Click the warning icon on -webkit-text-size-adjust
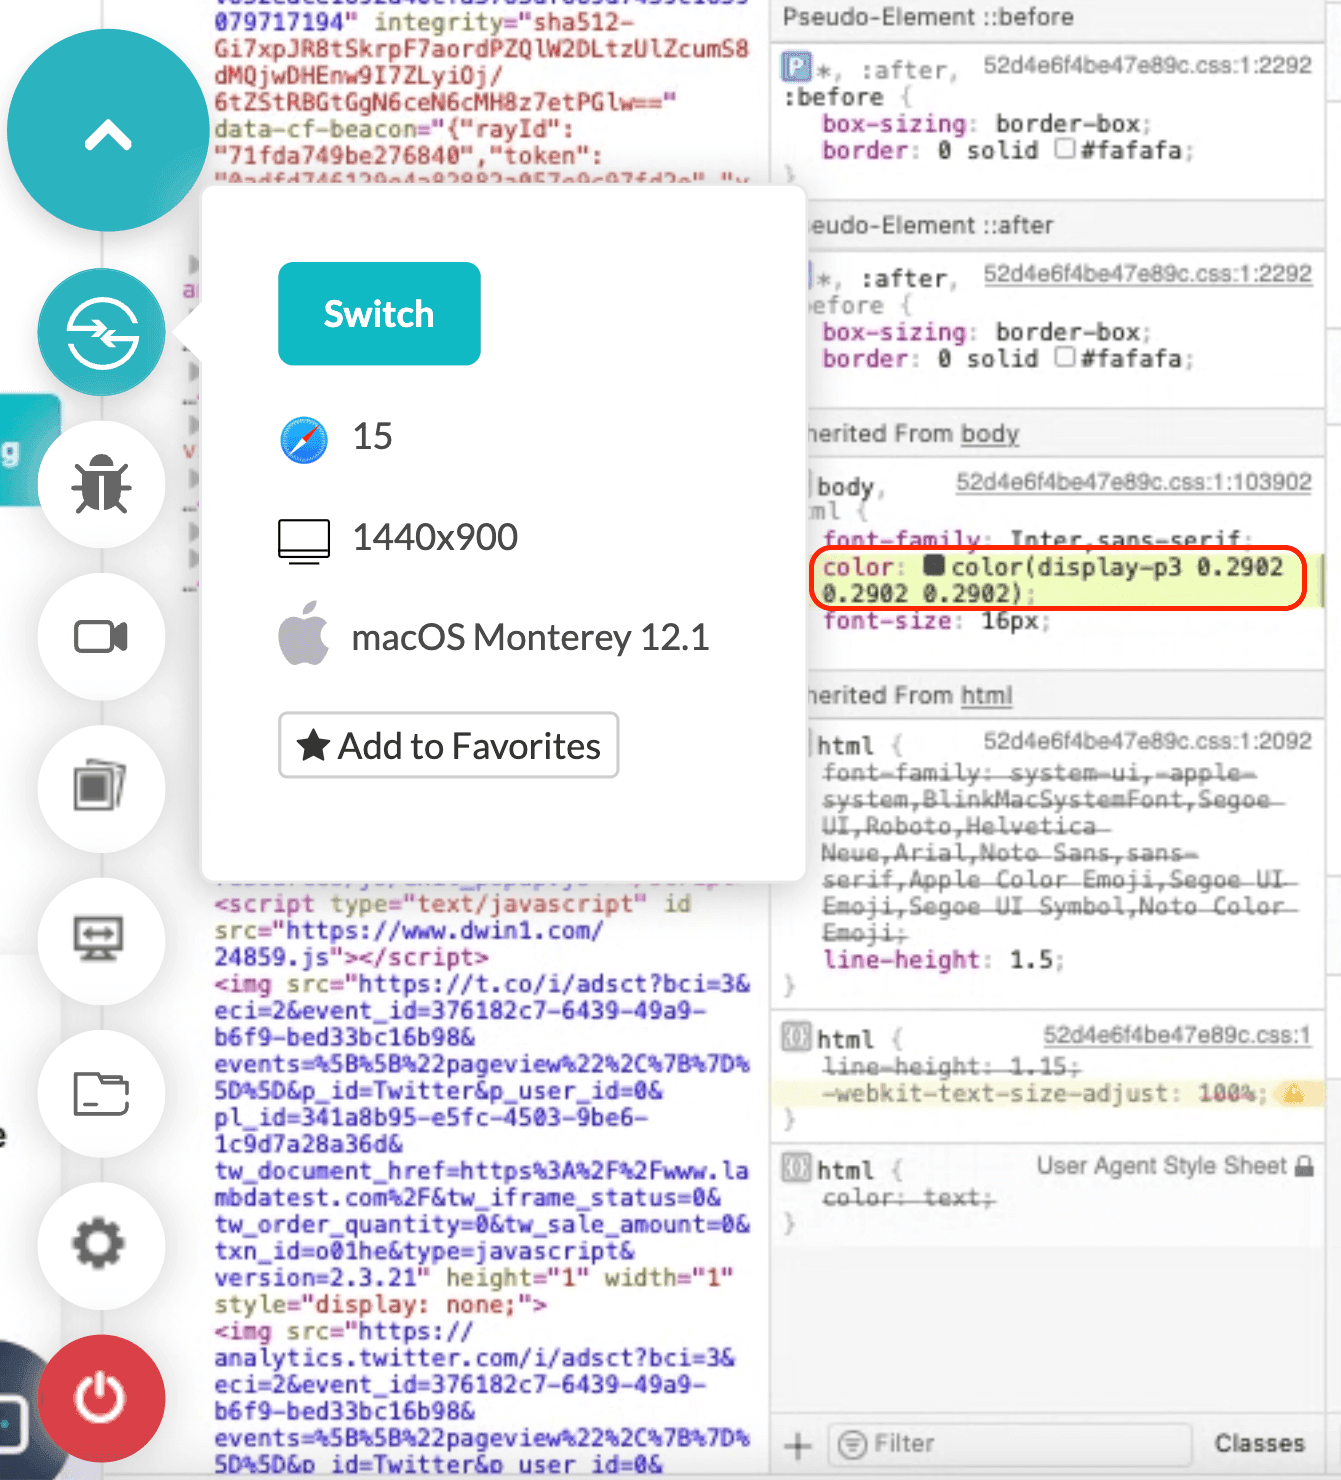This screenshot has height=1480, width=1341. [1294, 1093]
